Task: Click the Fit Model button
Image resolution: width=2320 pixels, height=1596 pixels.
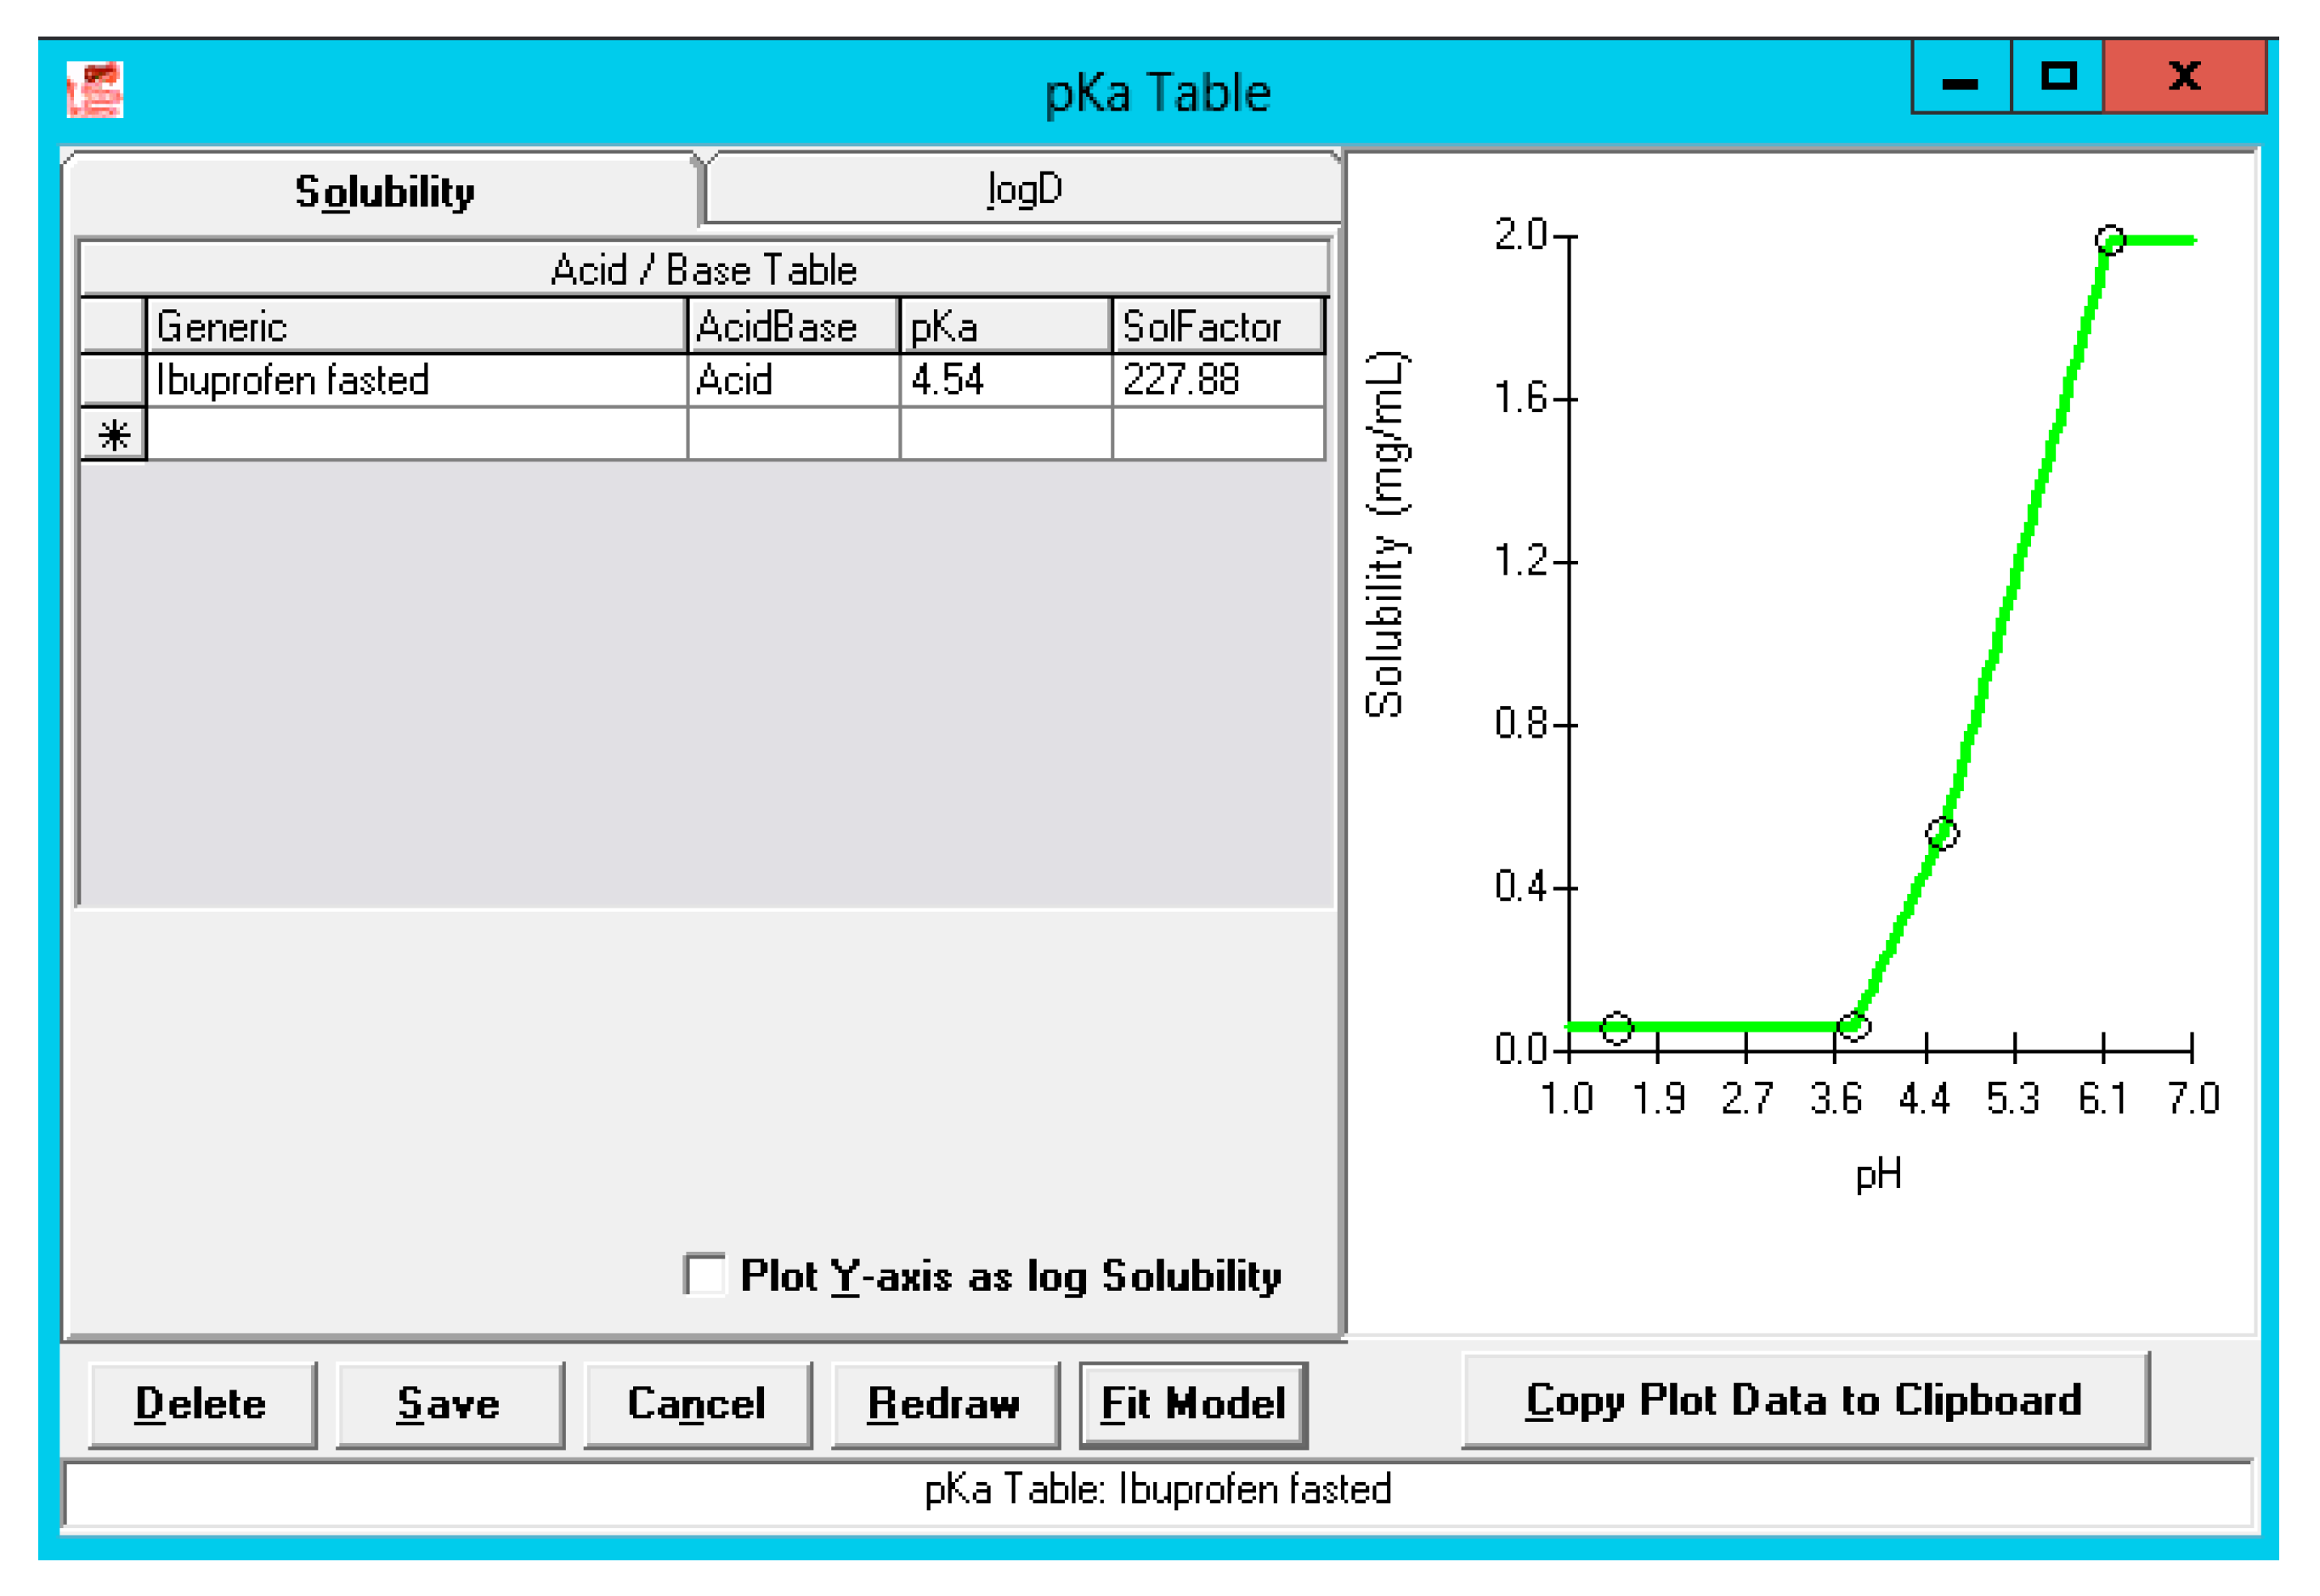Action: coord(1193,1404)
